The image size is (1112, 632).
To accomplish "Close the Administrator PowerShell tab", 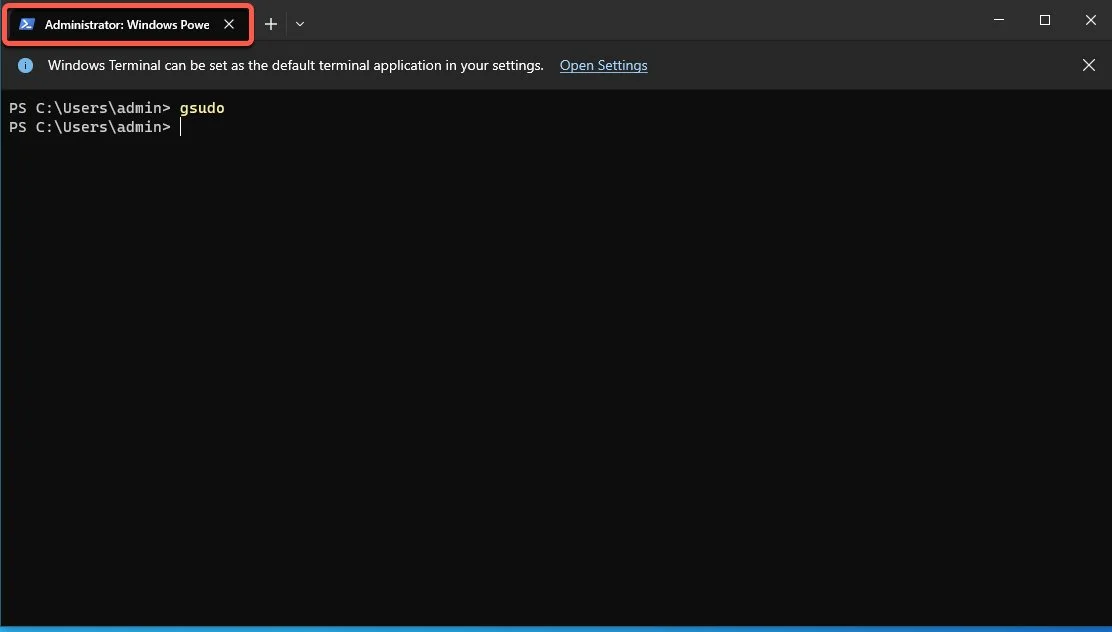I will pyautogui.click(x=229, y=24).
